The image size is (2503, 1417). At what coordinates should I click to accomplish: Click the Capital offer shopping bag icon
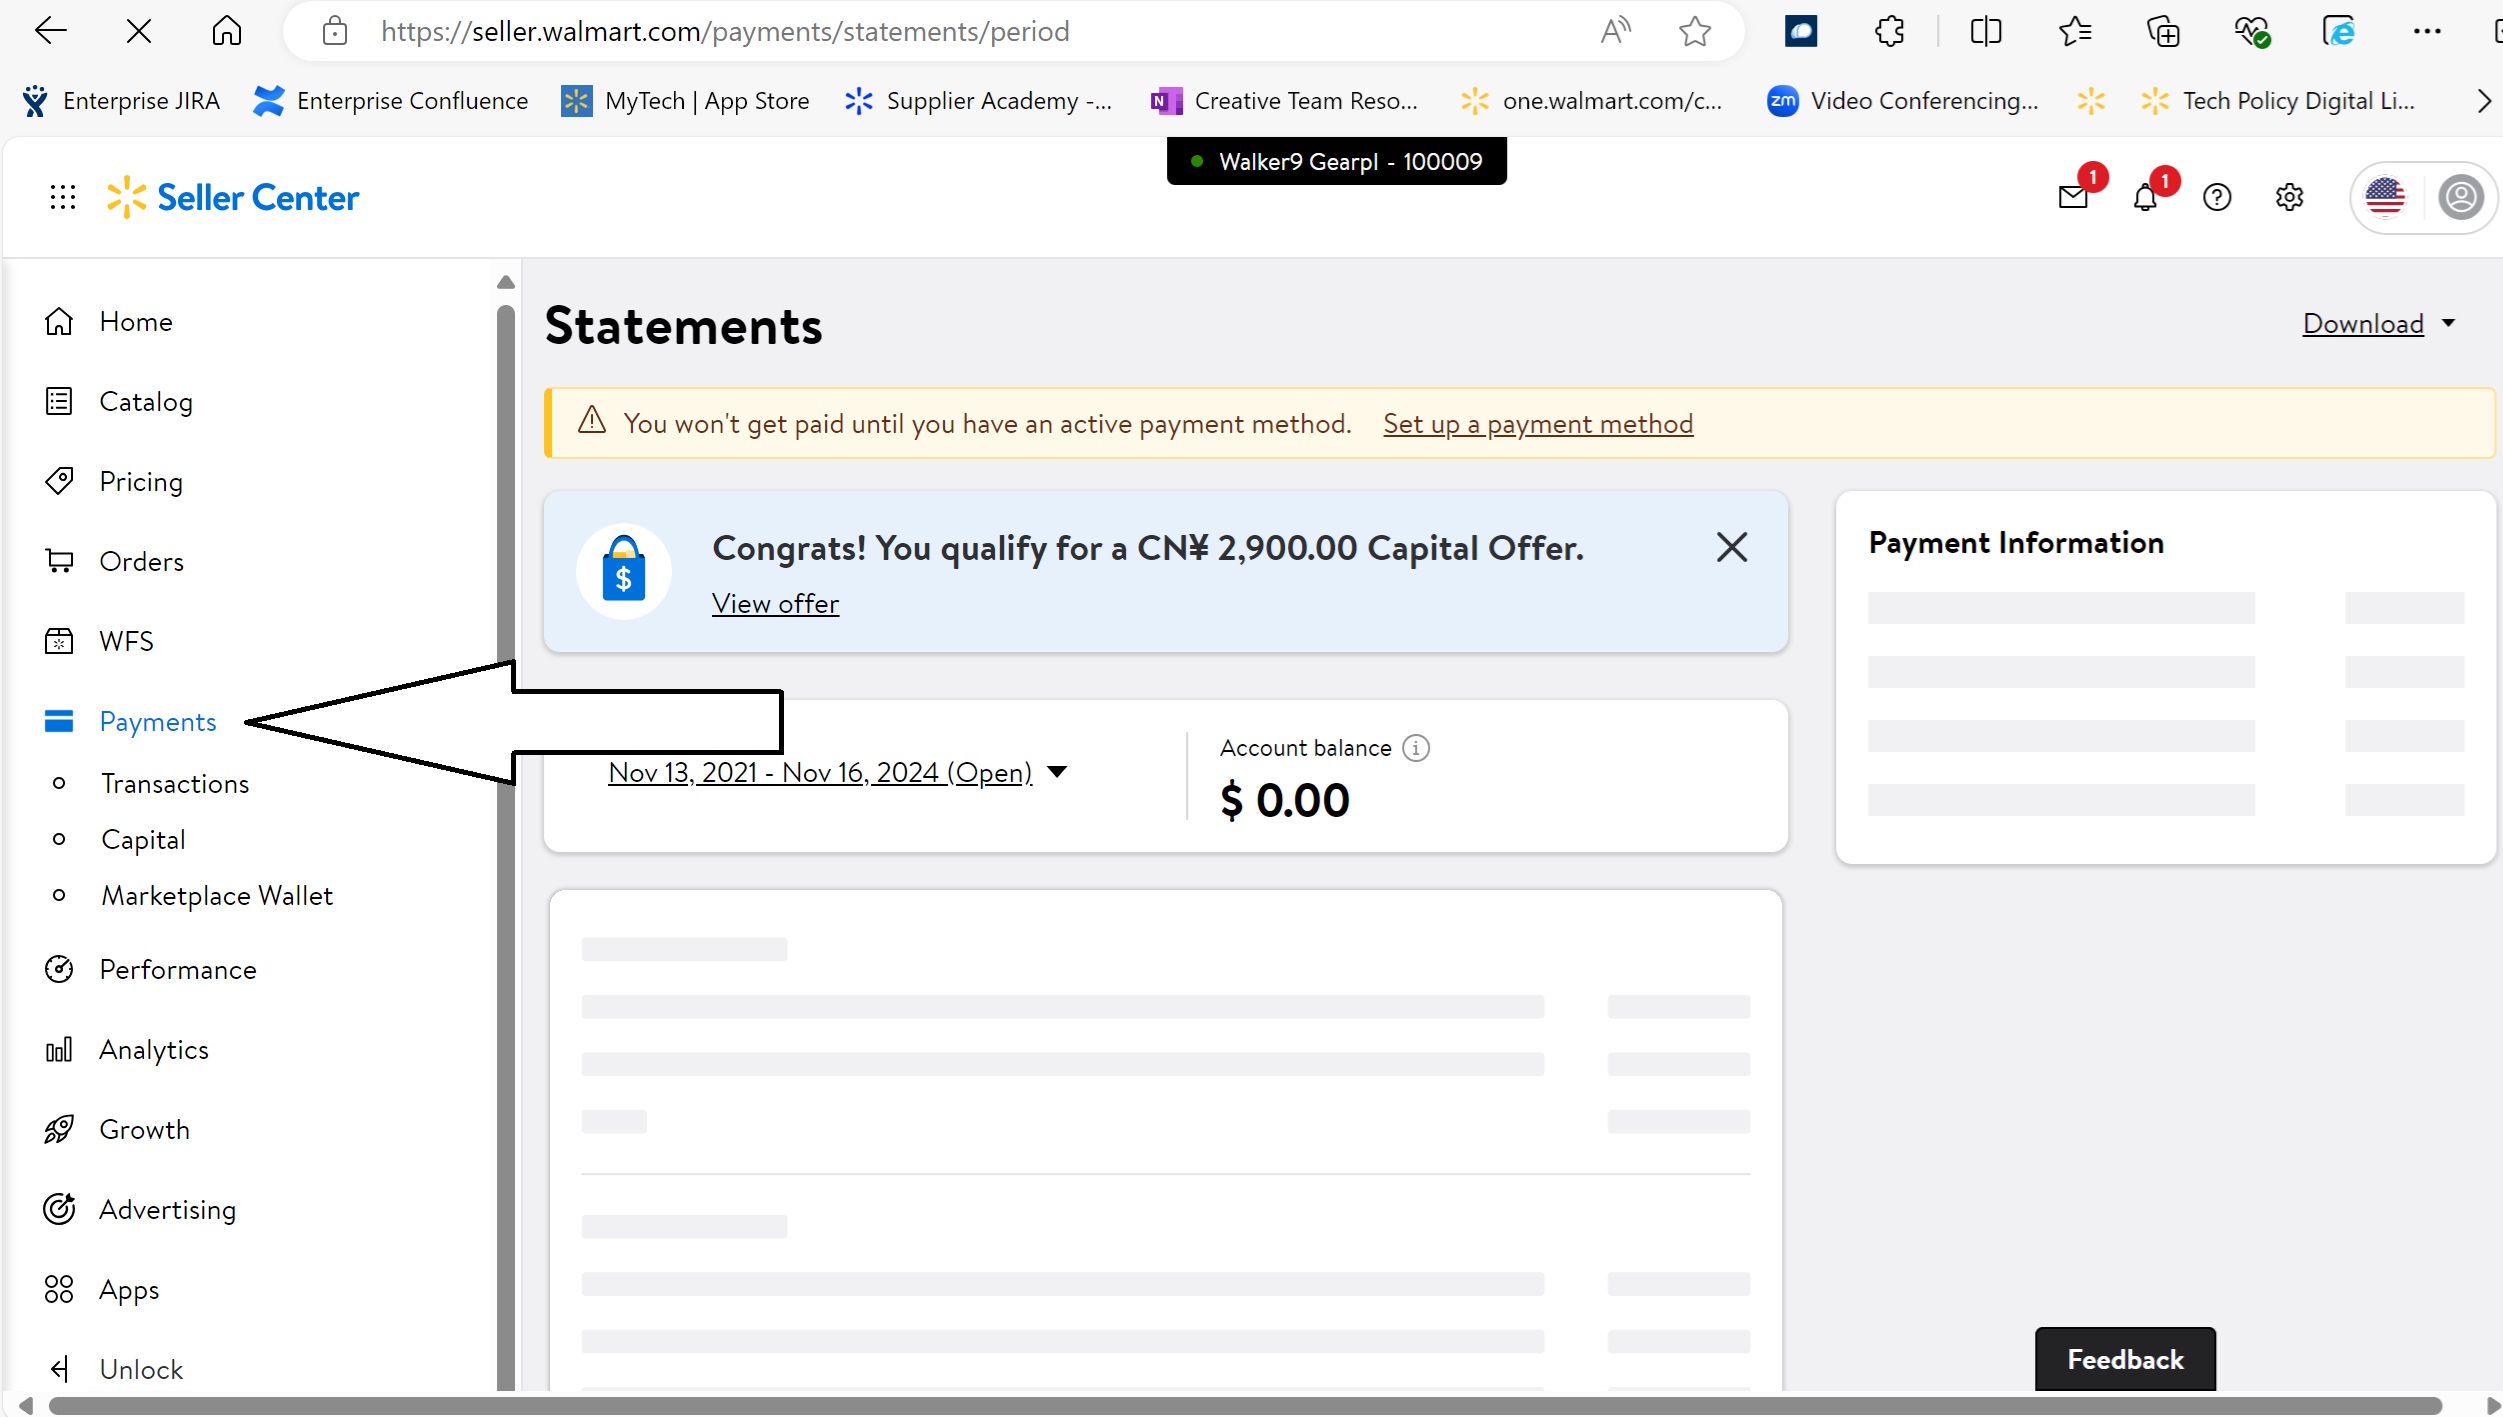click(624, 571)
